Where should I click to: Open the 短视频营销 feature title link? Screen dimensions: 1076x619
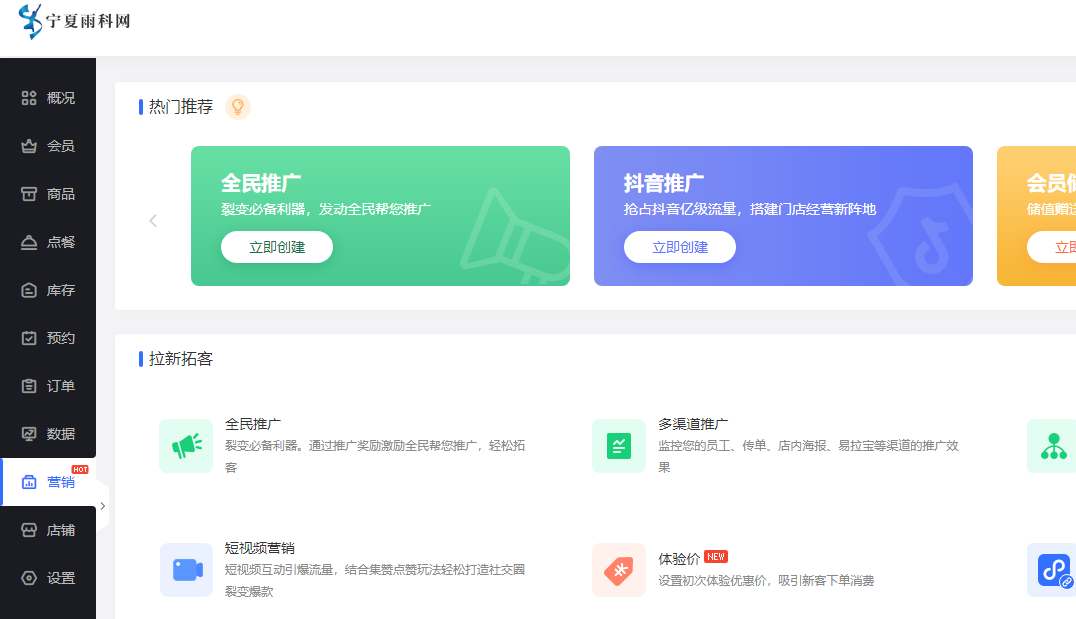pos(260,548)
